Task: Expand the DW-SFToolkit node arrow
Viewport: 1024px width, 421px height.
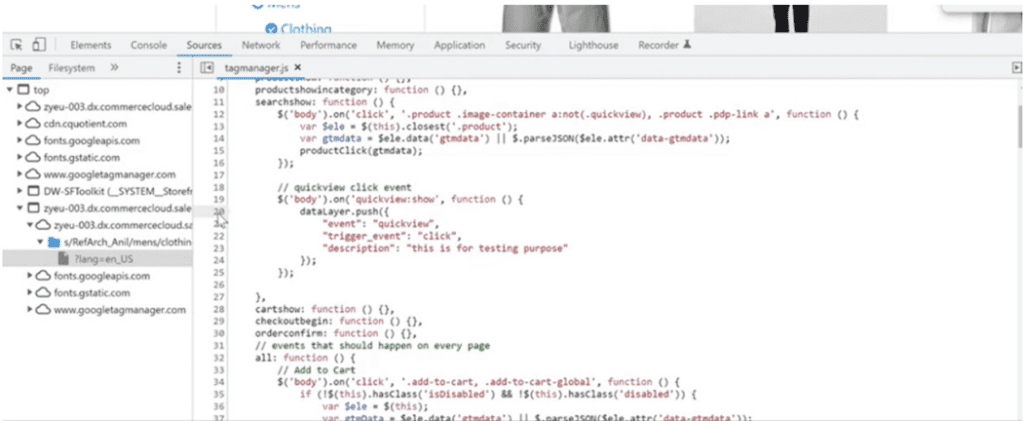Action: (x=20, y=191)
